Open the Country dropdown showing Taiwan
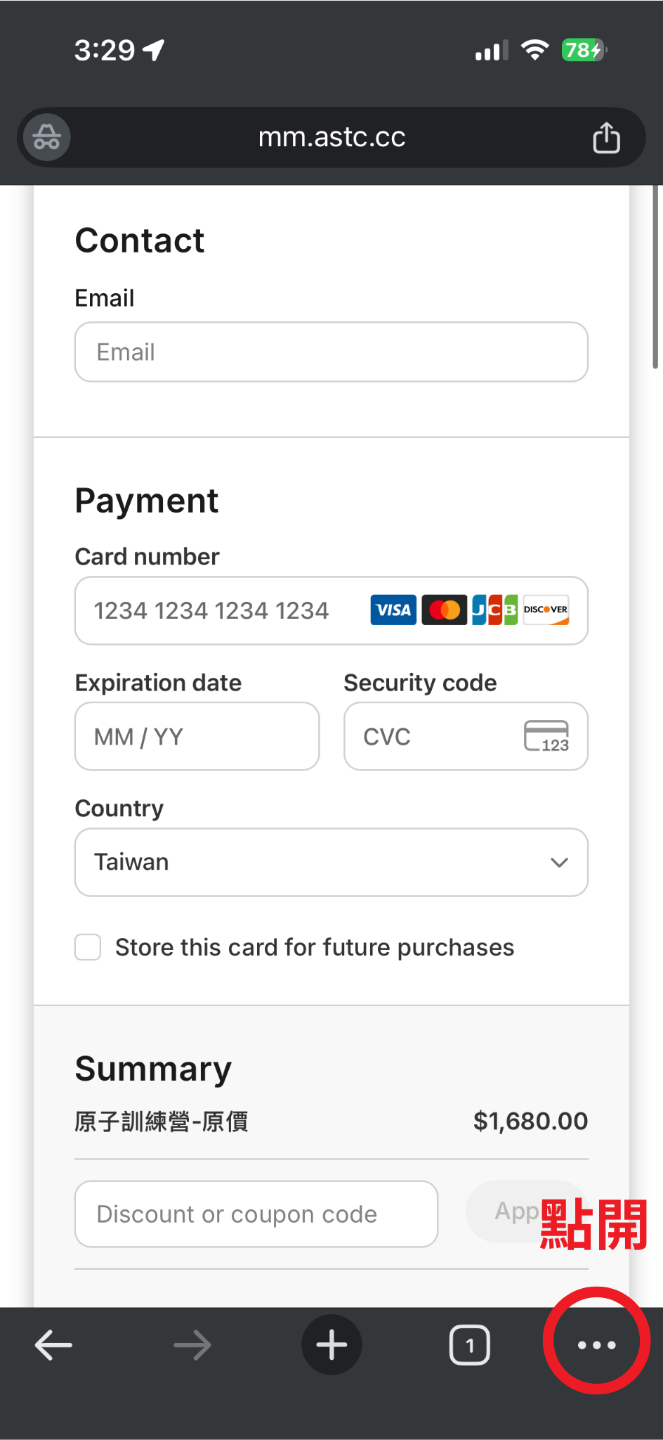Screen dimensions: 663x1440 click(x=331, y=862)
